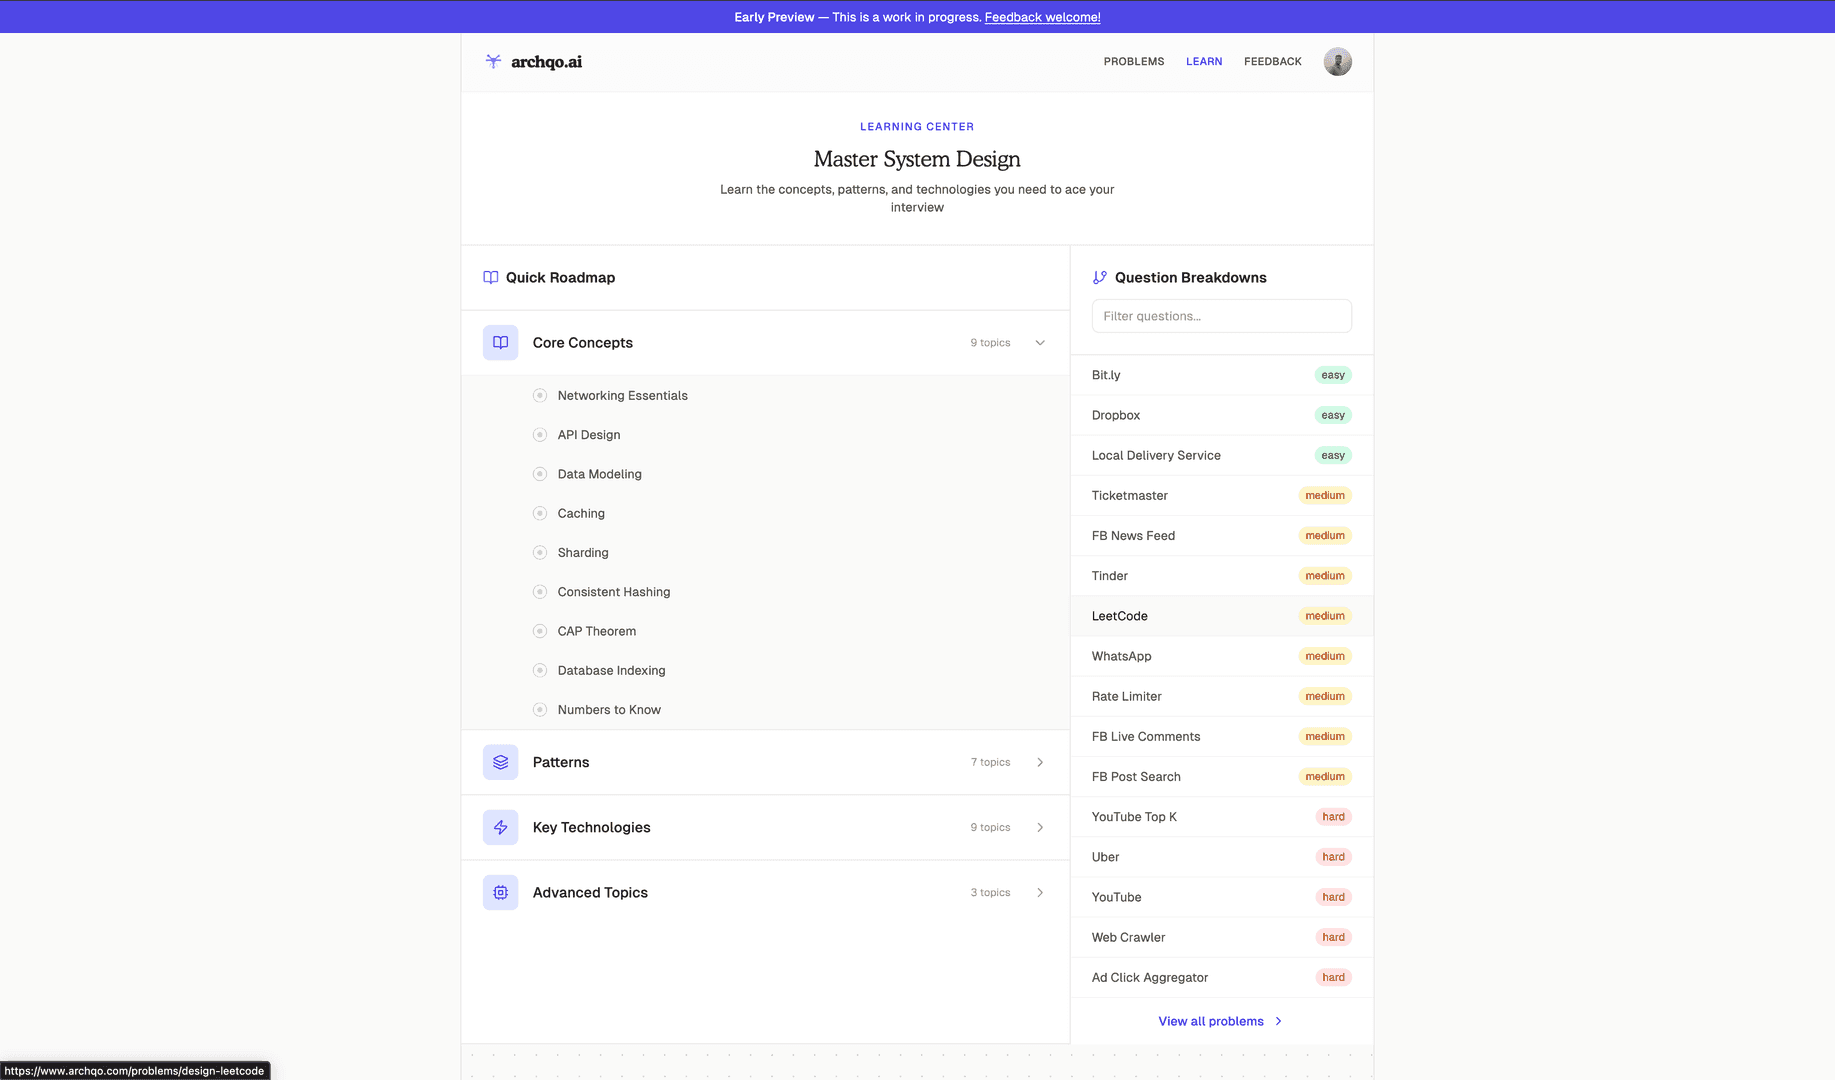
Task: Click the Quick Roadmap book icon
Action: (491, 278)
